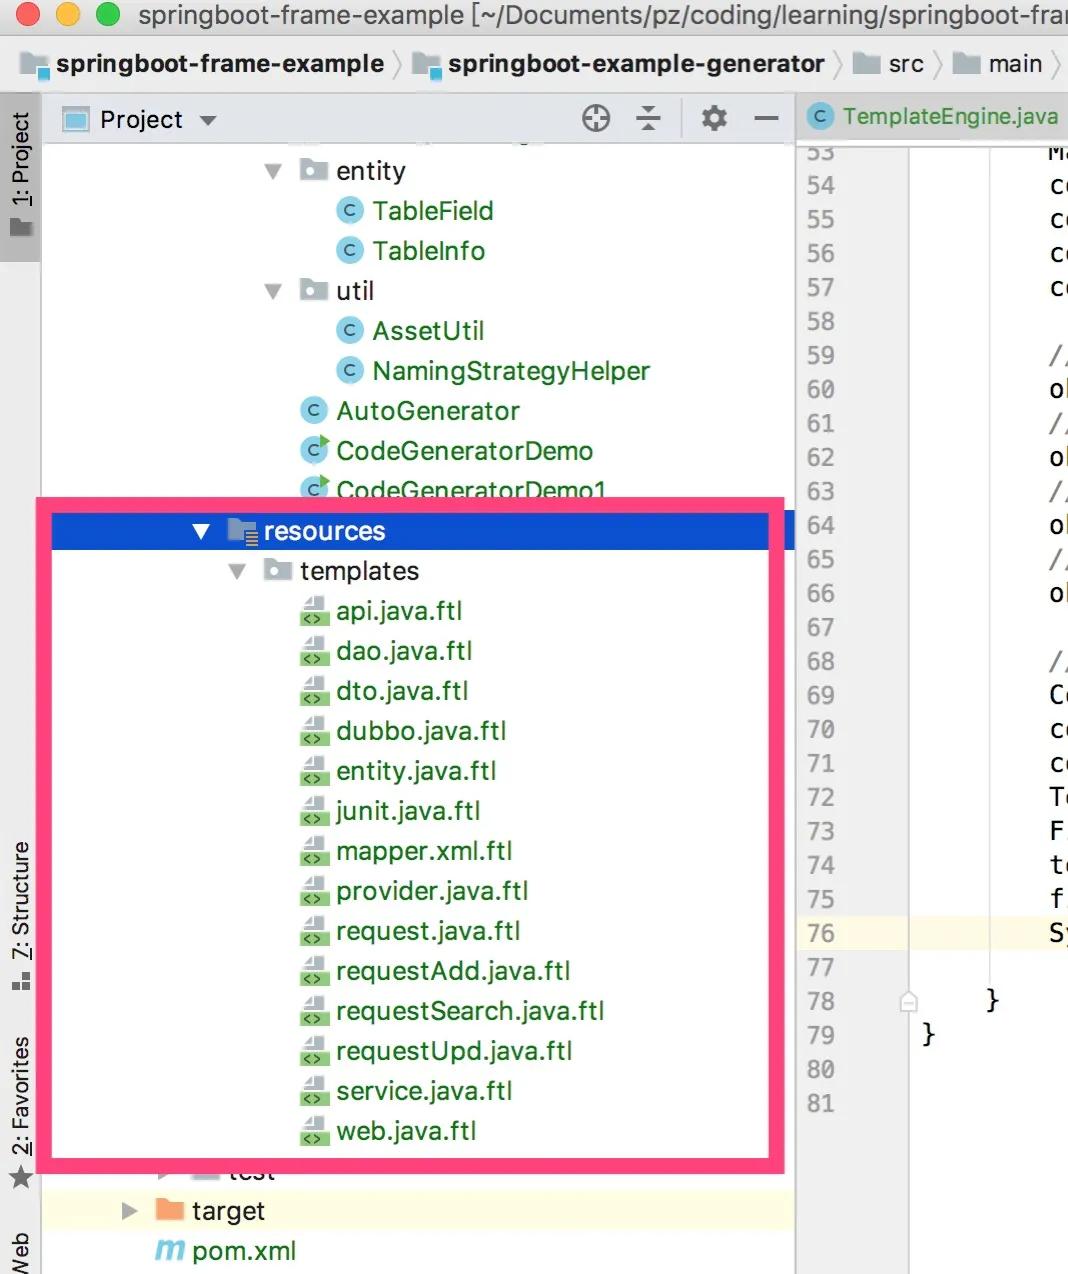1068x1274 pixels.
Task: Select entity.java.ftl template file
Action: coord(416,771)
